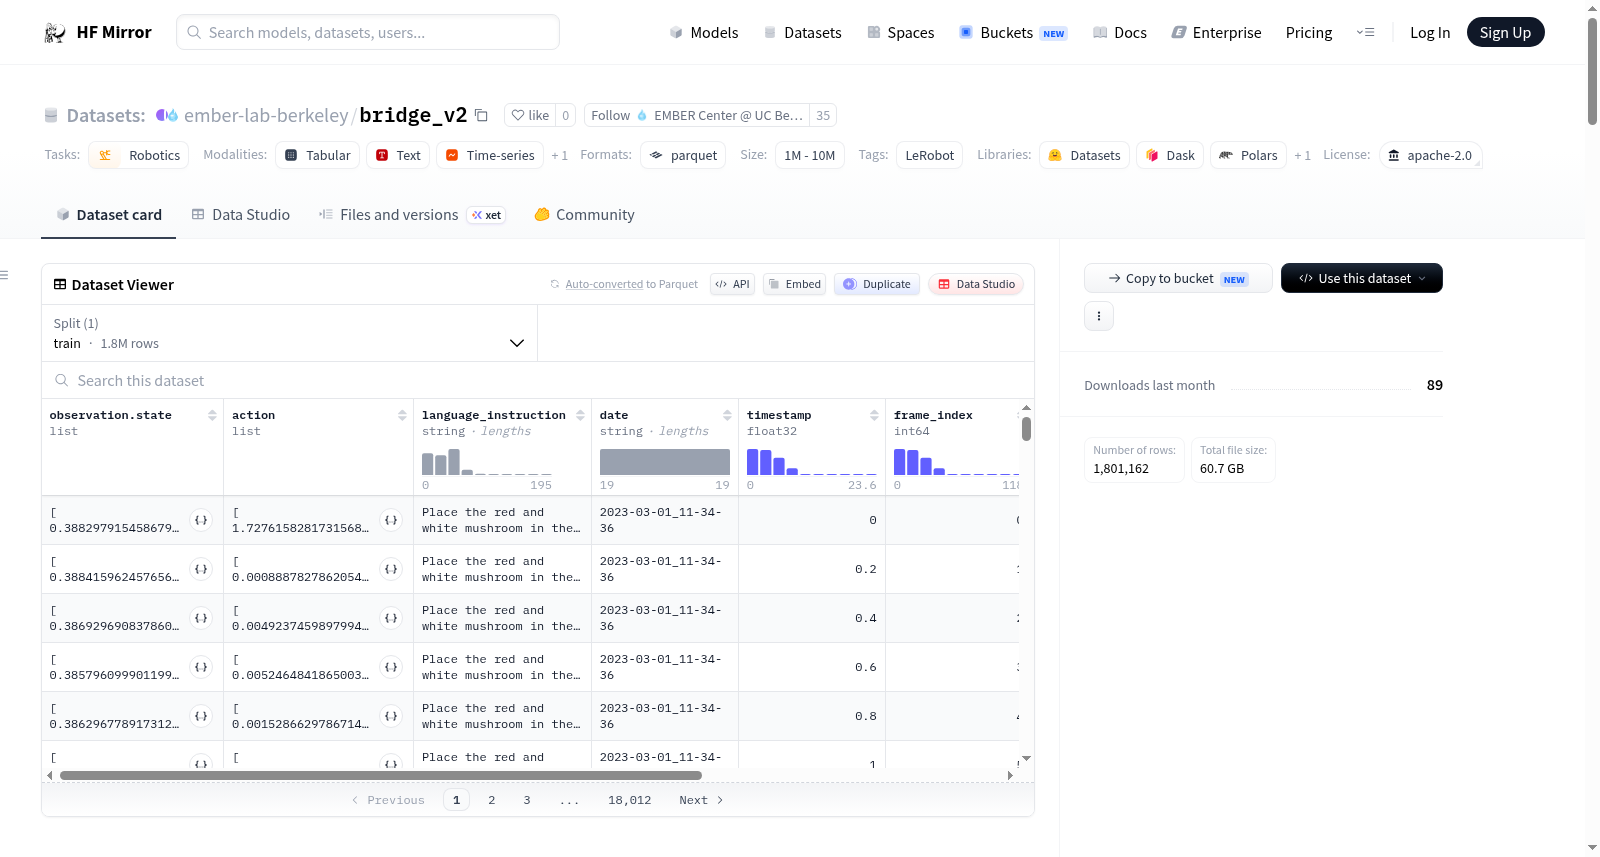Expand the navigation more menu
1600x857 pixels.
tap(1365, 32)
